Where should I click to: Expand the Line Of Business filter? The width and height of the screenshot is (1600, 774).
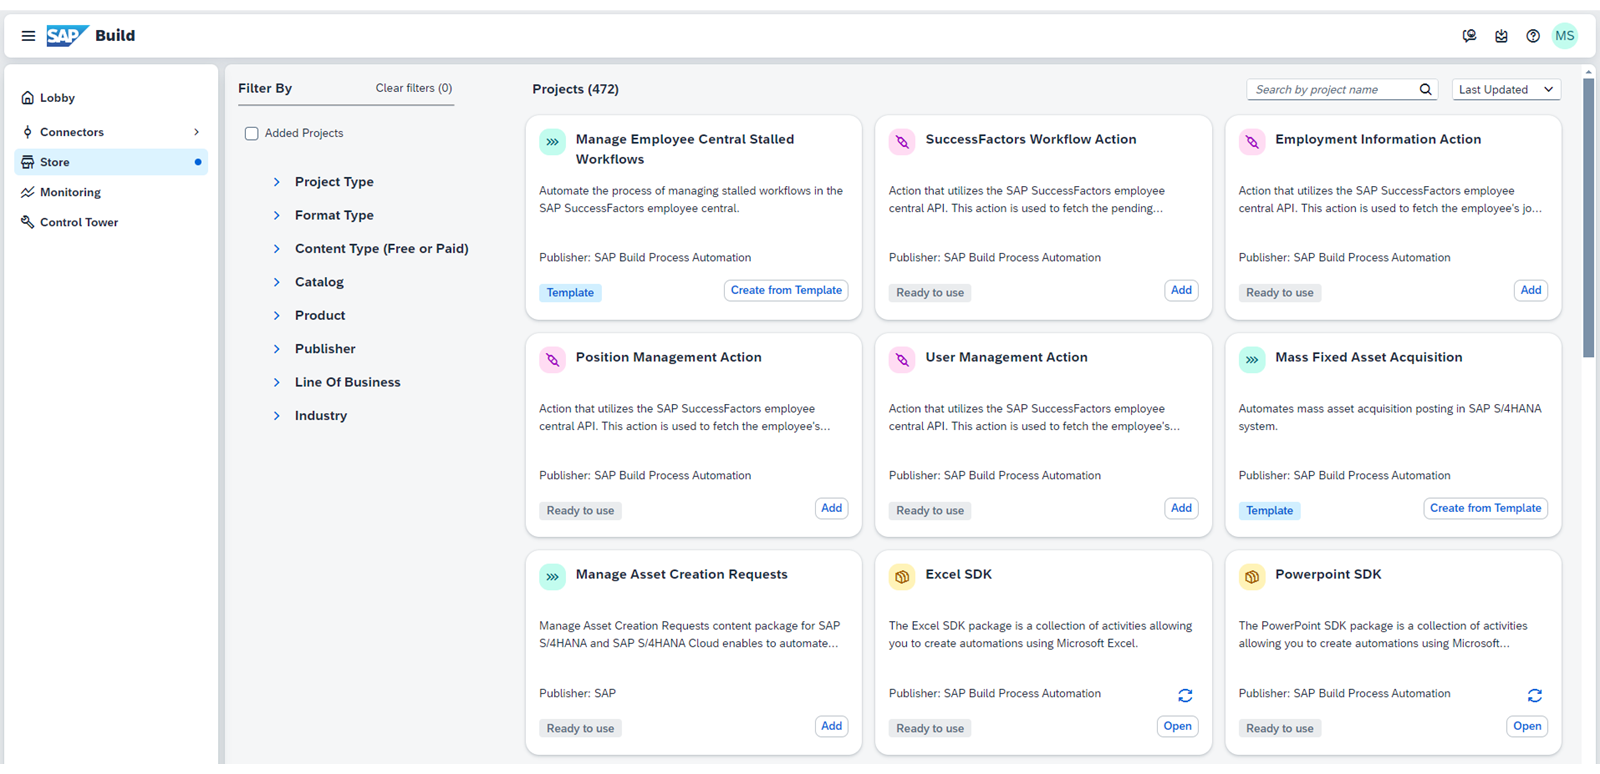tap(277, 382)
